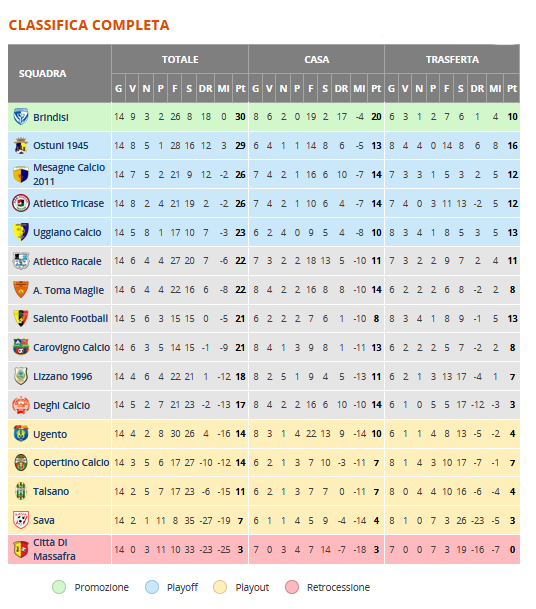Click the green Promozione legend swatch

click(x=59, y=587)
